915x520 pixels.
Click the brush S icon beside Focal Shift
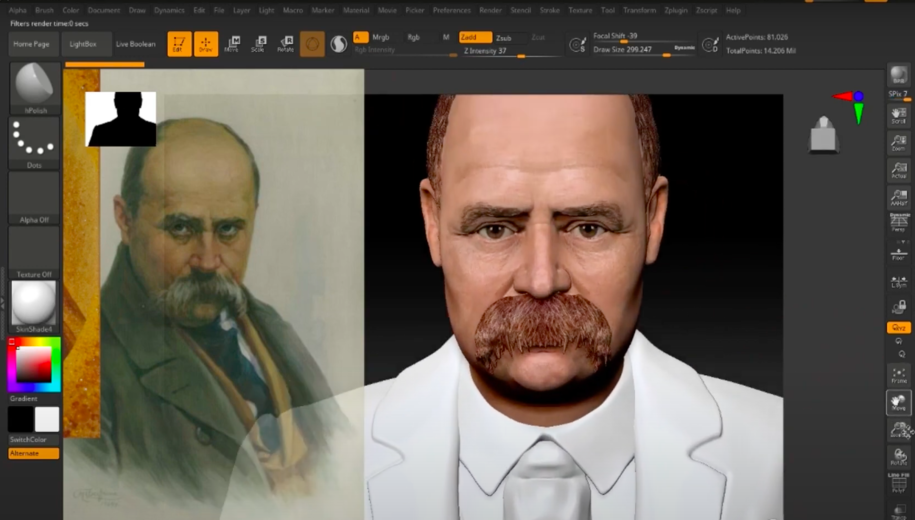click(x=578, y=44)
